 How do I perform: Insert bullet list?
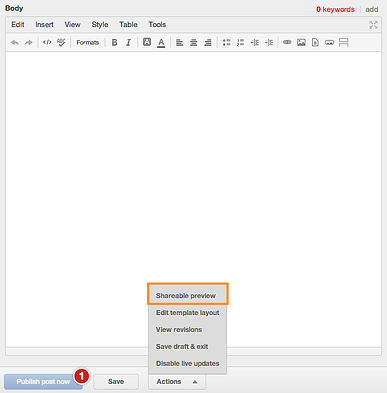click(x=227, y=42)
